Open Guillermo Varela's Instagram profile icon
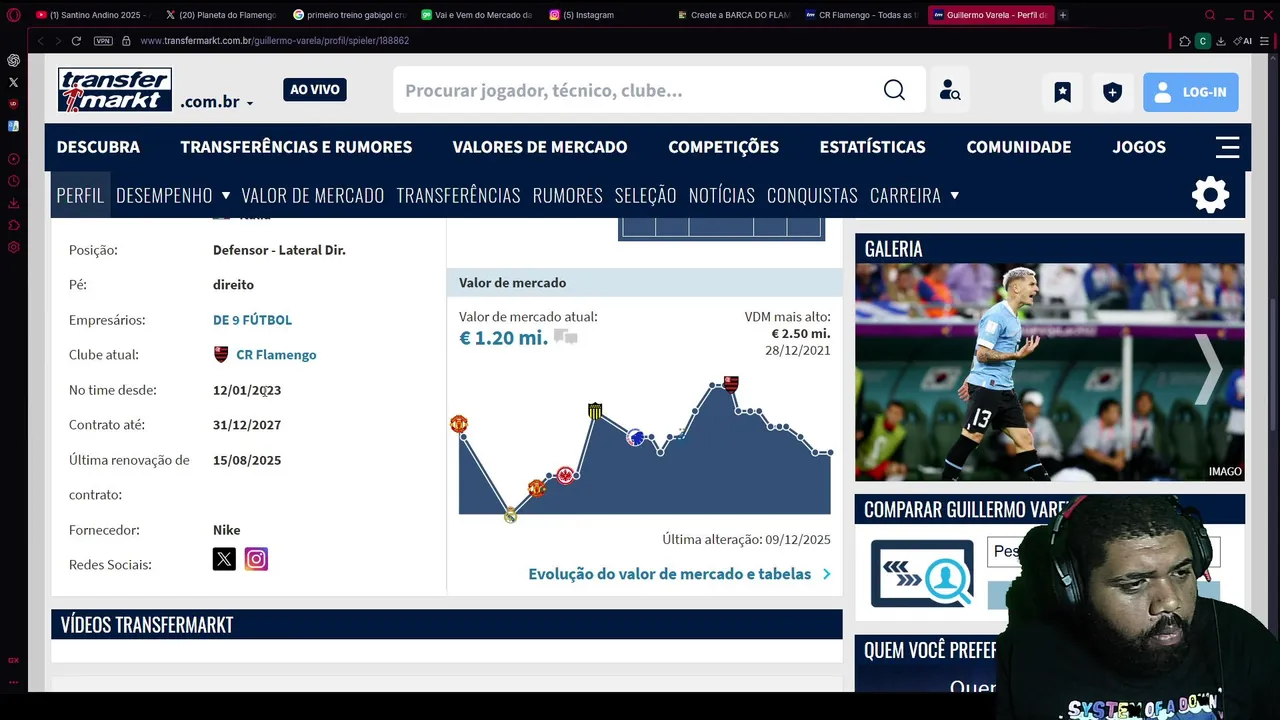This screenshot has width=1280, height=720. pos(256,559)
